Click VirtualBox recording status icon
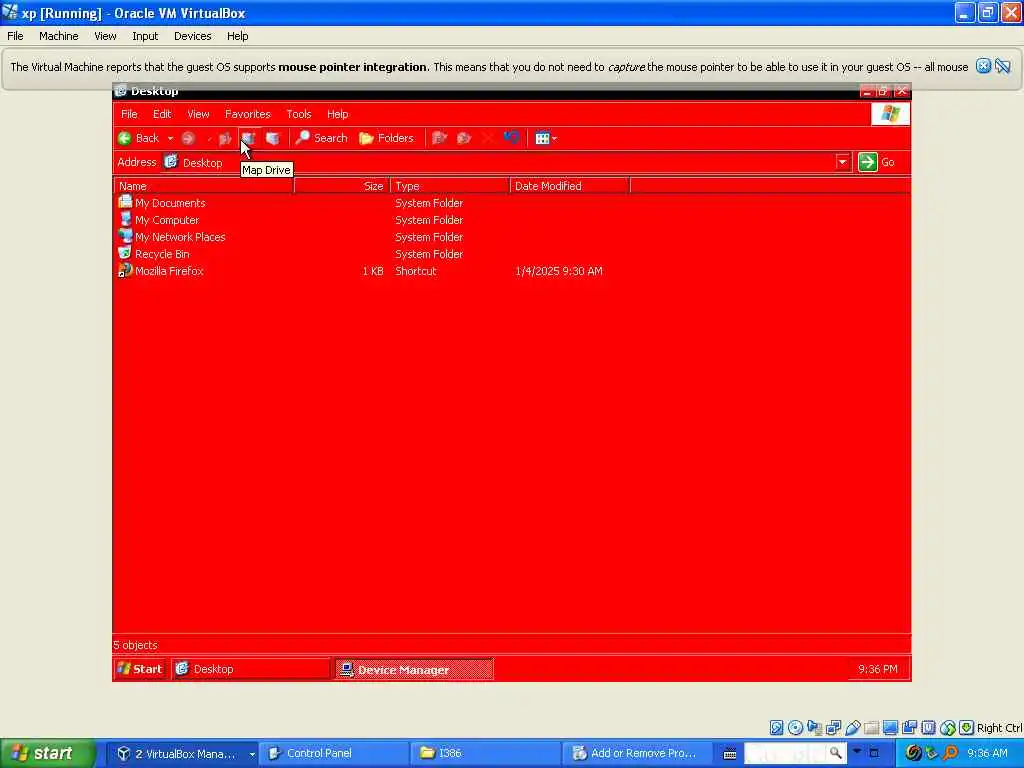This screenshot has height=768, width=1024. coord(909,728)
